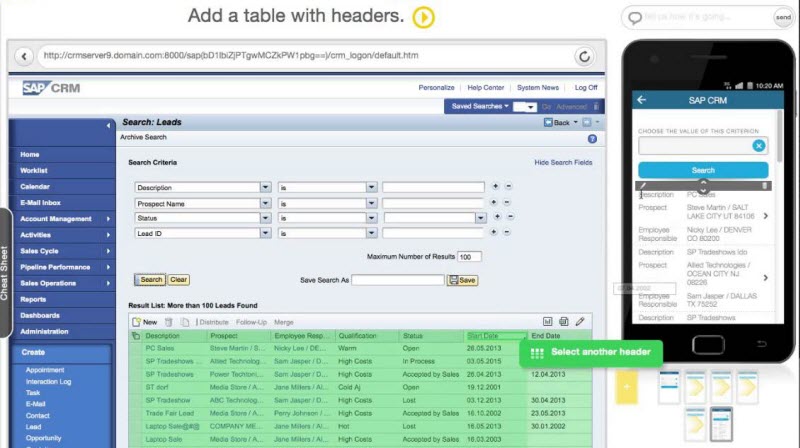Open Home in the navigation menu
Image resolution: width=800 pixels, height=448 pixels.
(x=30, y=155)
